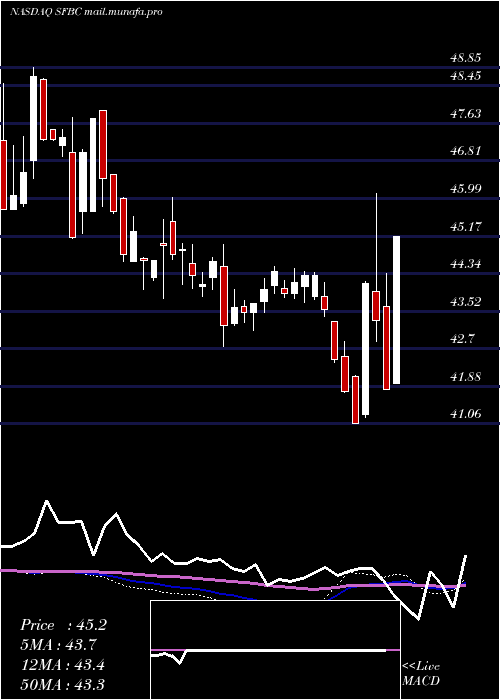Select the 46.81 price level label
The height and width of the screenshot is (700, 500).
[x=466, y=150]
